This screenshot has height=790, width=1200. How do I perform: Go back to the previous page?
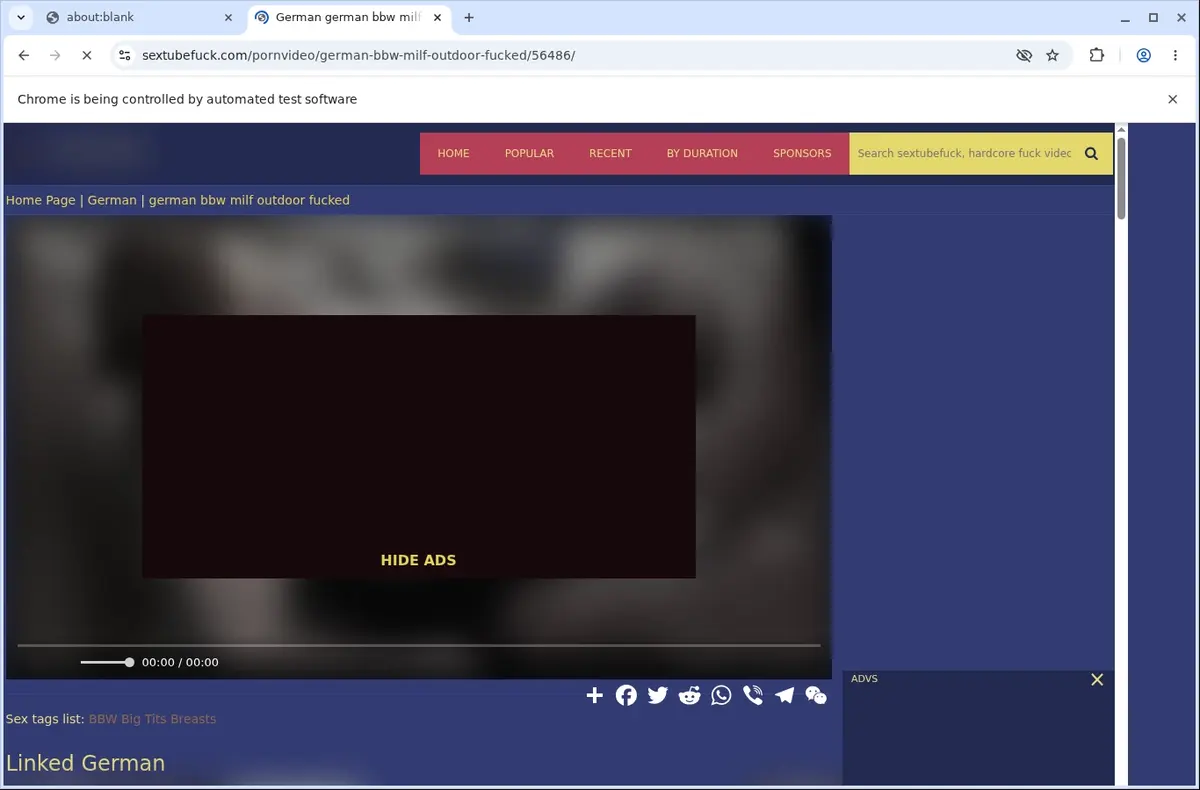pyautogui.click(x=24, y=55)
